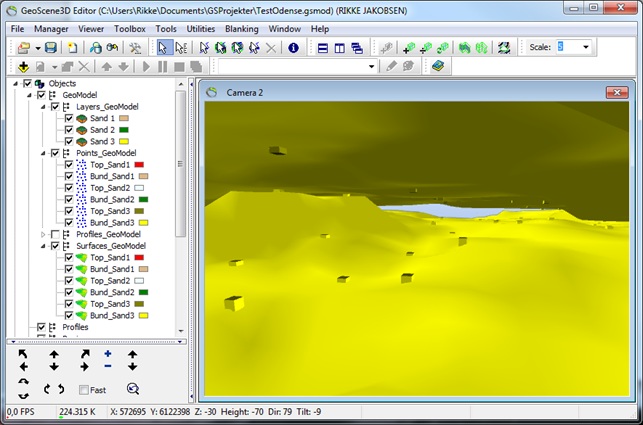Enable the Fast navigation checkbox

pyautogui.click(x=84, y=390)
